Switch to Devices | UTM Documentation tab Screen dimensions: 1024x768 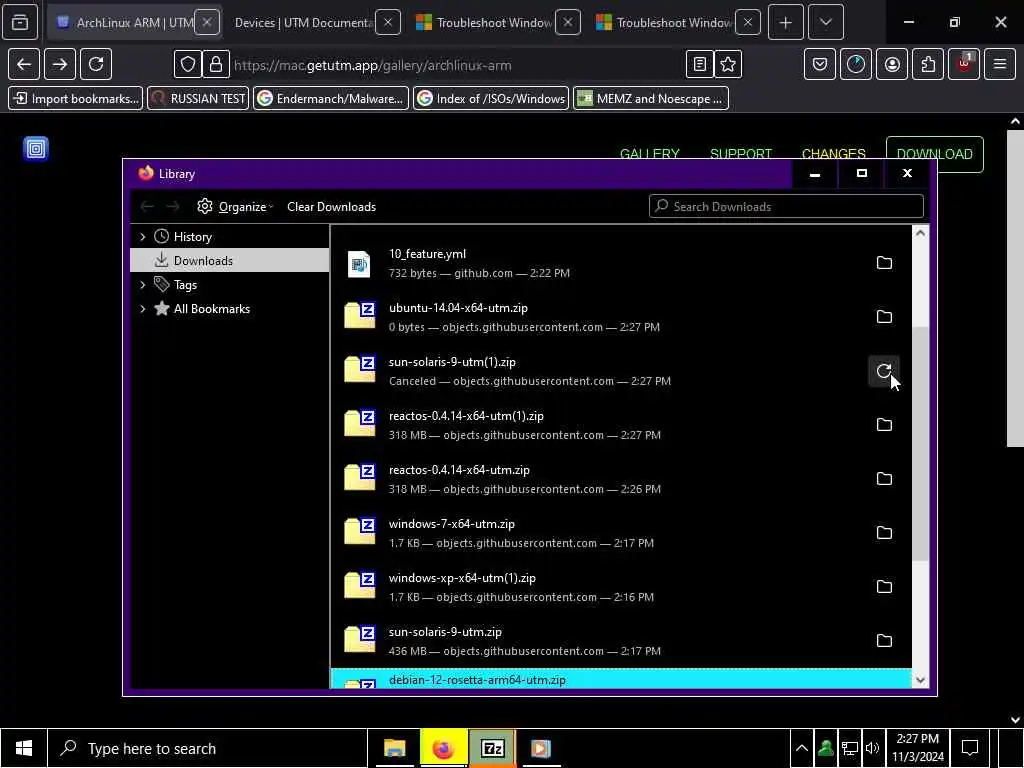[x=303, y=22]
